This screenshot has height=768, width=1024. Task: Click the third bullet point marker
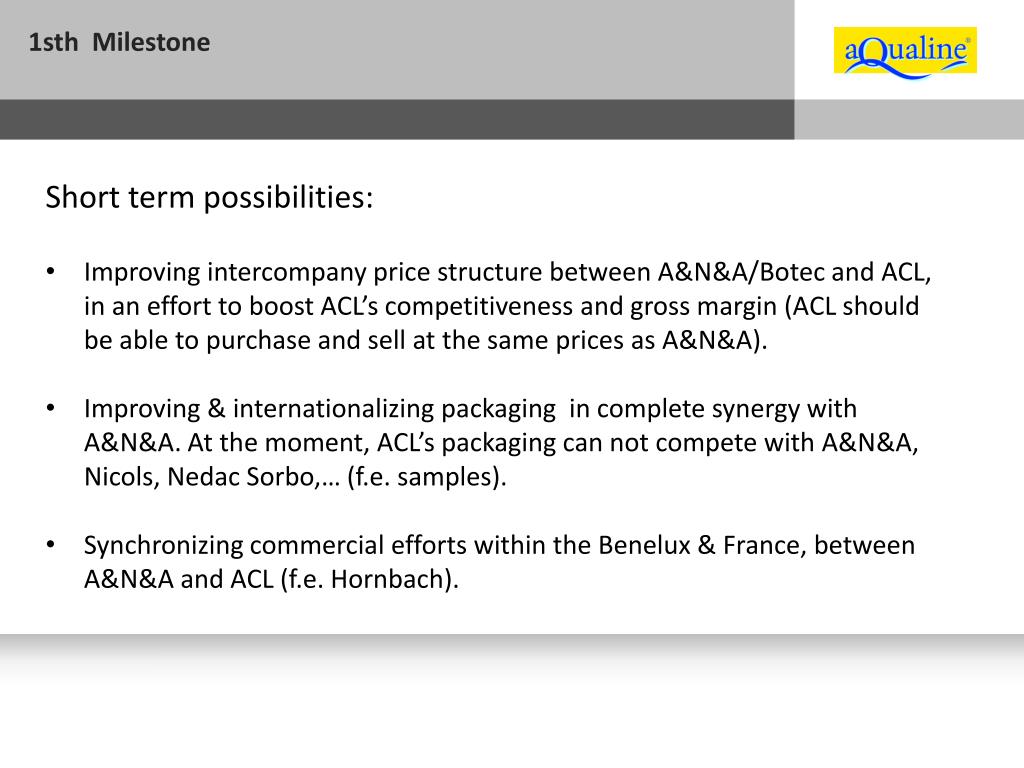pos(51,544)
